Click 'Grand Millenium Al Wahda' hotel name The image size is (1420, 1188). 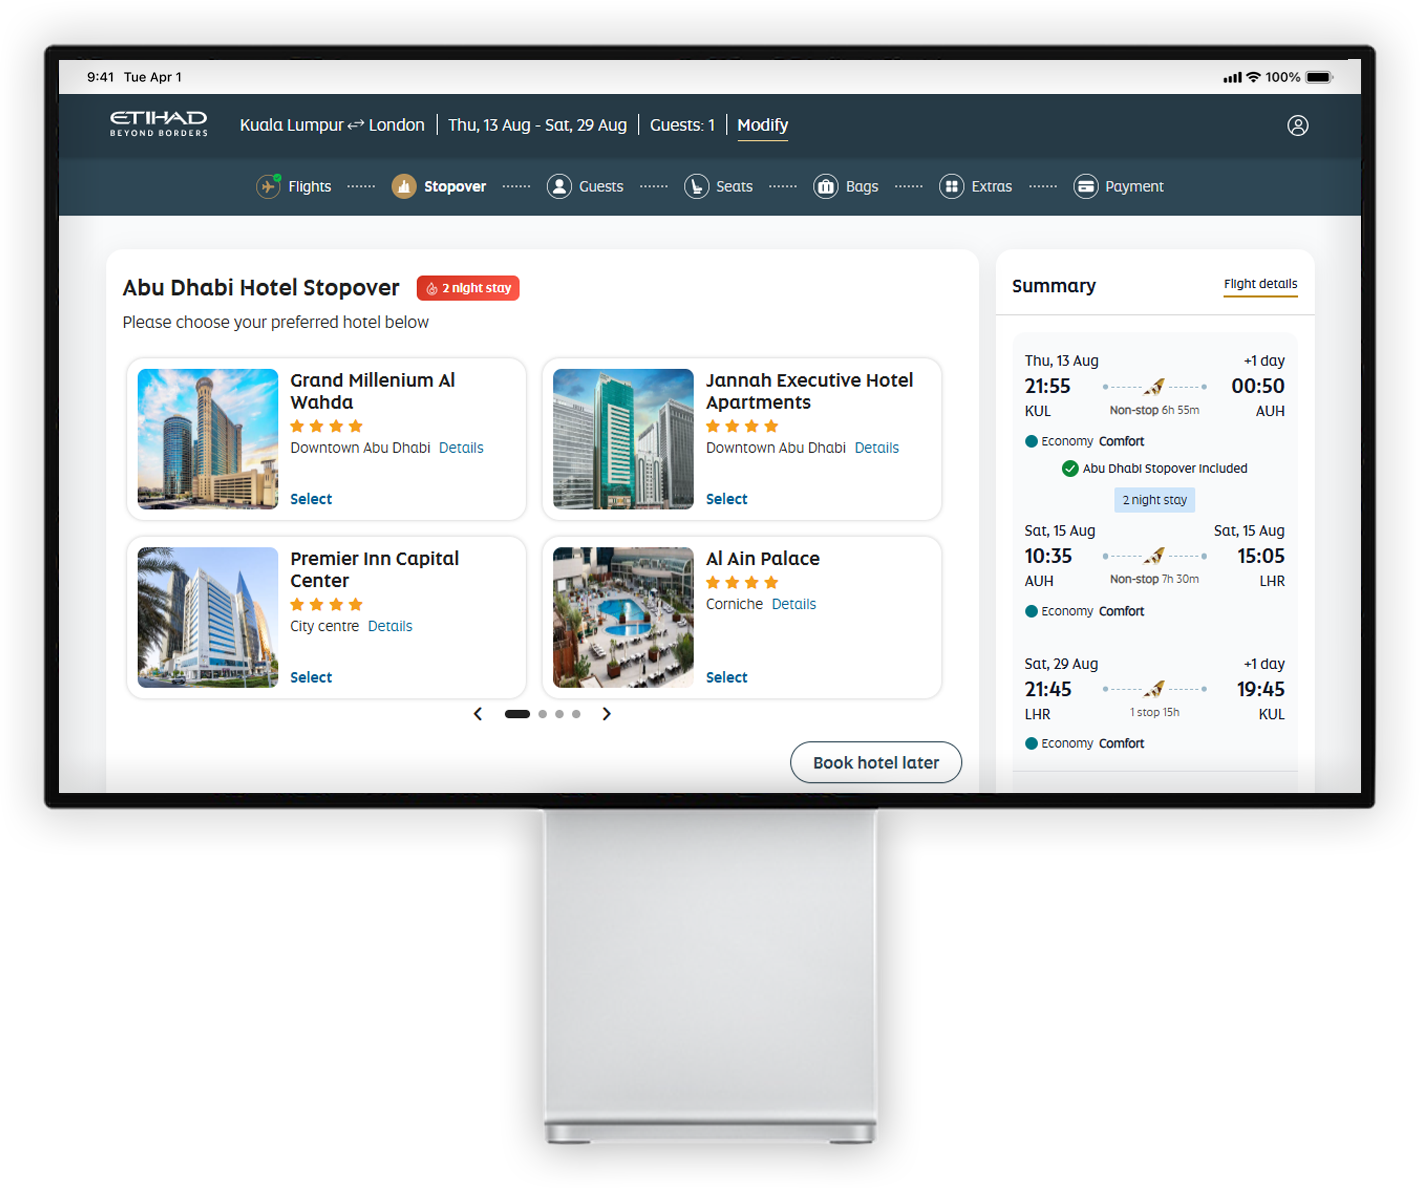tap(372, 391)
